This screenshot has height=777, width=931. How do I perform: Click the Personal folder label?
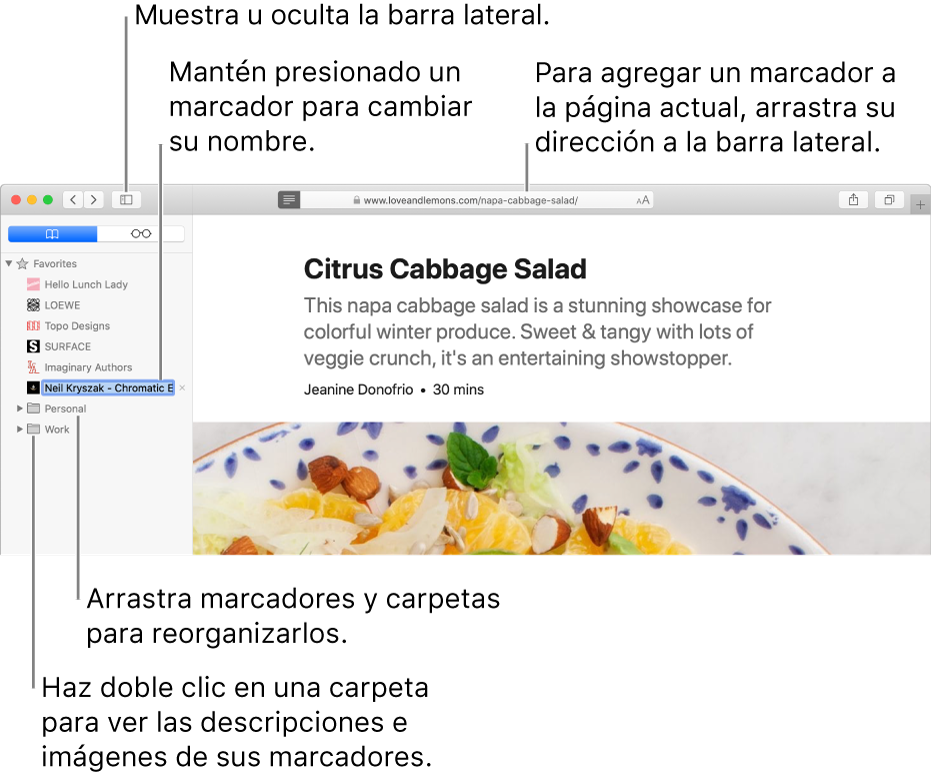click(65, 409)
